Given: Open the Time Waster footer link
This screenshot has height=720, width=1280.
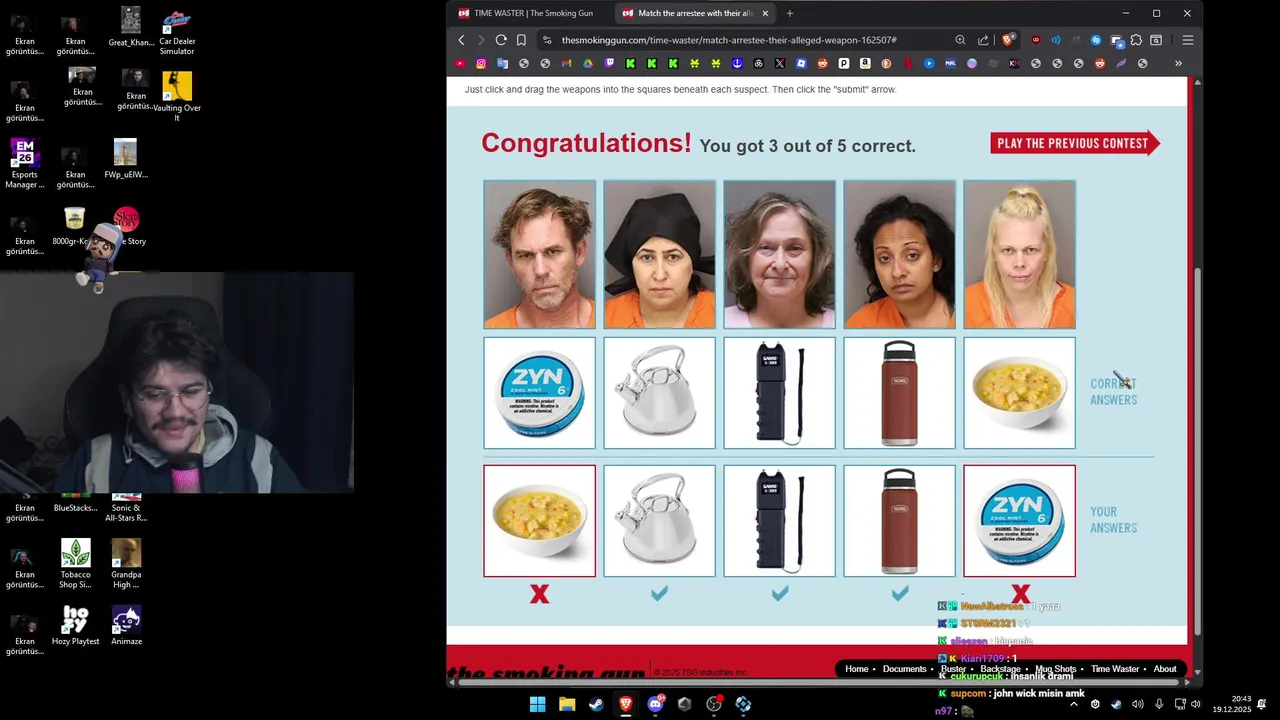Looking at the screenshot, I should coord(1115,669).
